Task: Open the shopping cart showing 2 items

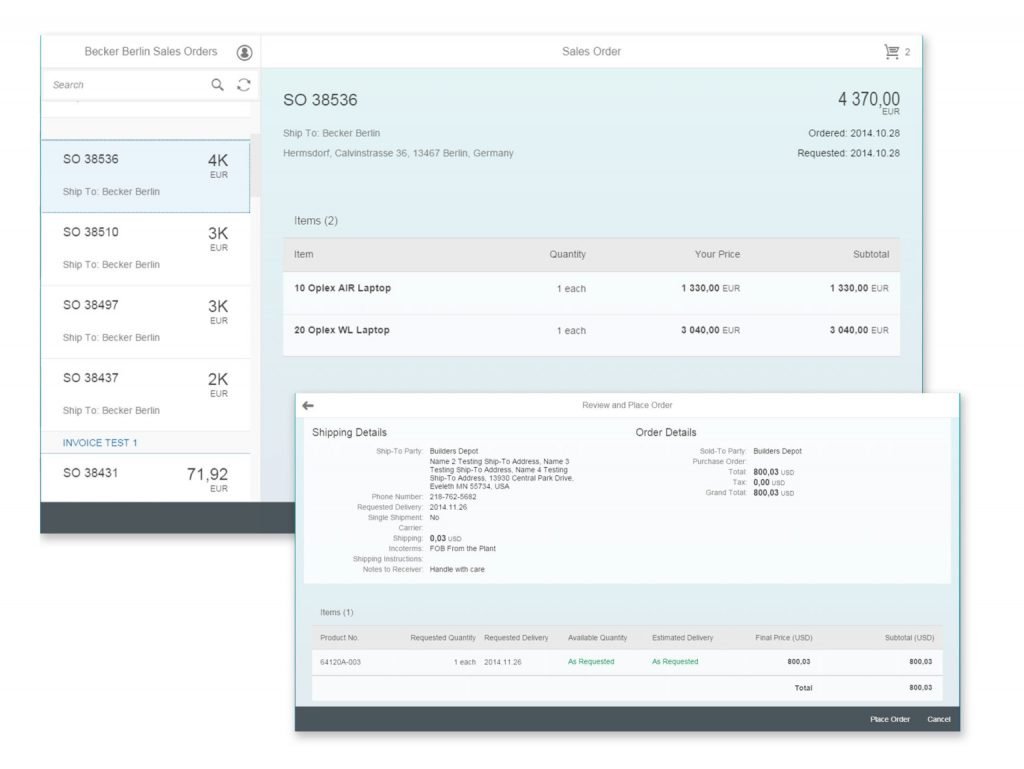Action: tap(891, 51)
